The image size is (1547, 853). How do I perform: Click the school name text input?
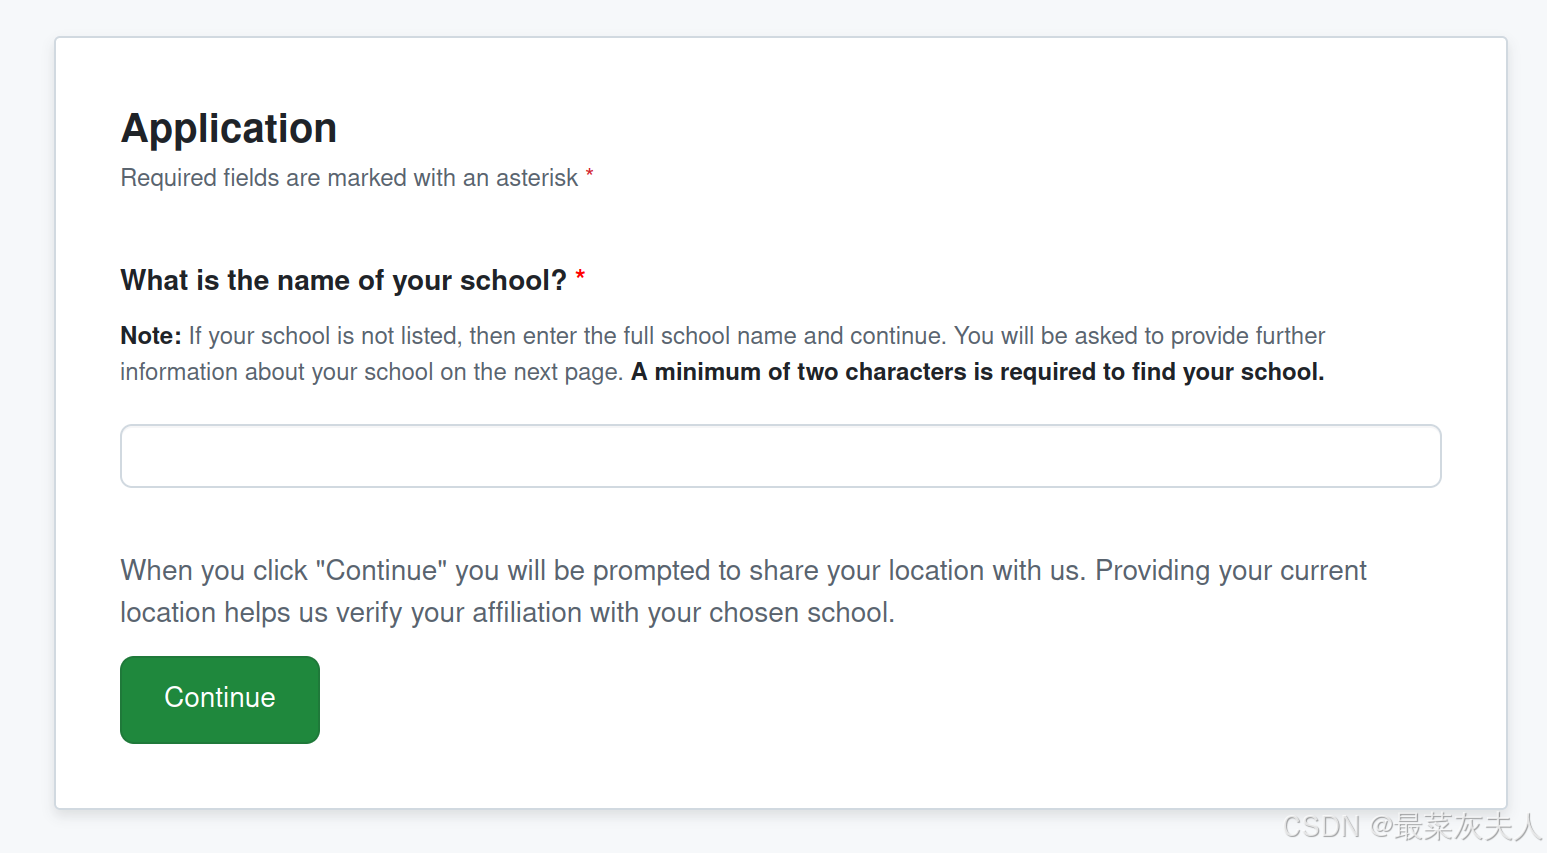click(x=780, y=456)
